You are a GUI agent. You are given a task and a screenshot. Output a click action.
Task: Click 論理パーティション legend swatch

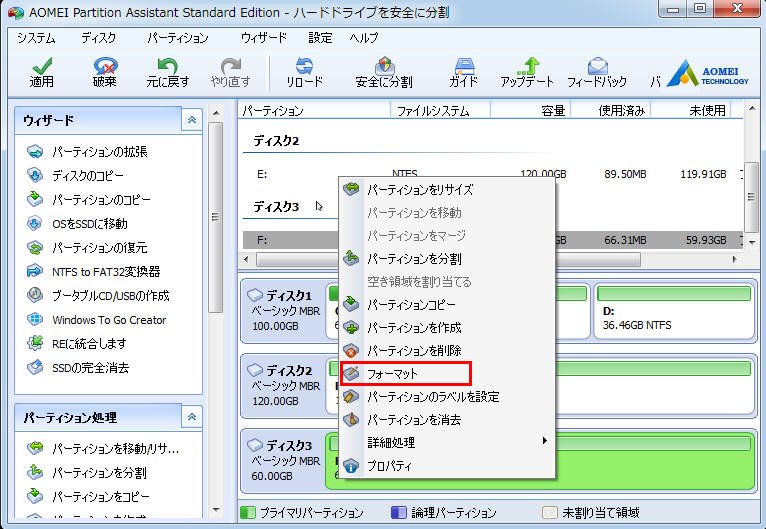[399, 512]
